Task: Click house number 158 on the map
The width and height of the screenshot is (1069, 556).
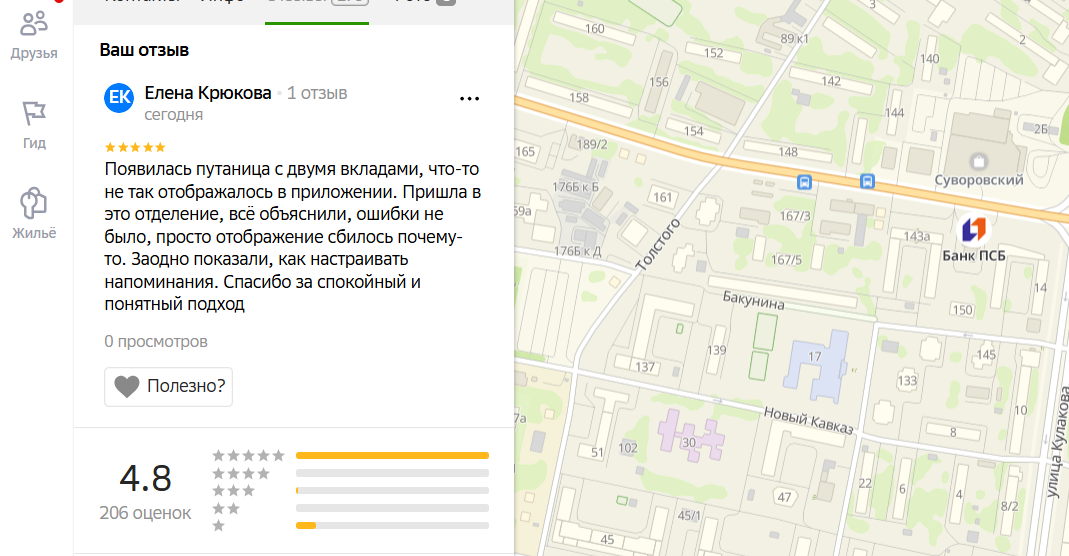Action: 579,97
